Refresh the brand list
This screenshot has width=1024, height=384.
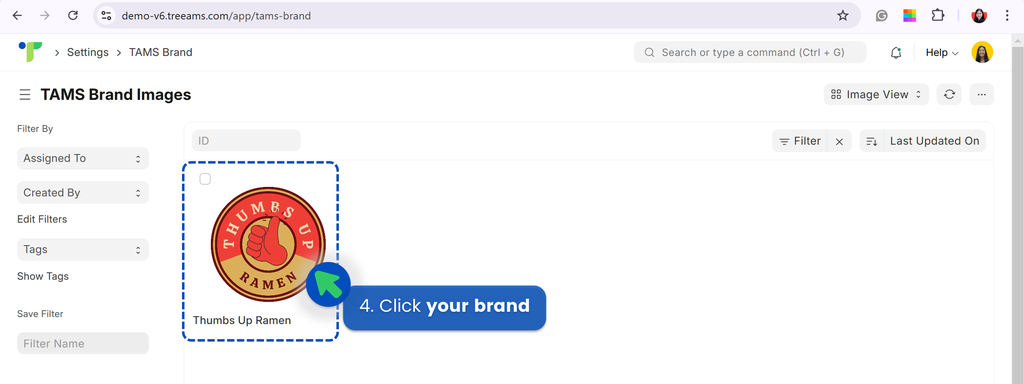pos(950,94)
